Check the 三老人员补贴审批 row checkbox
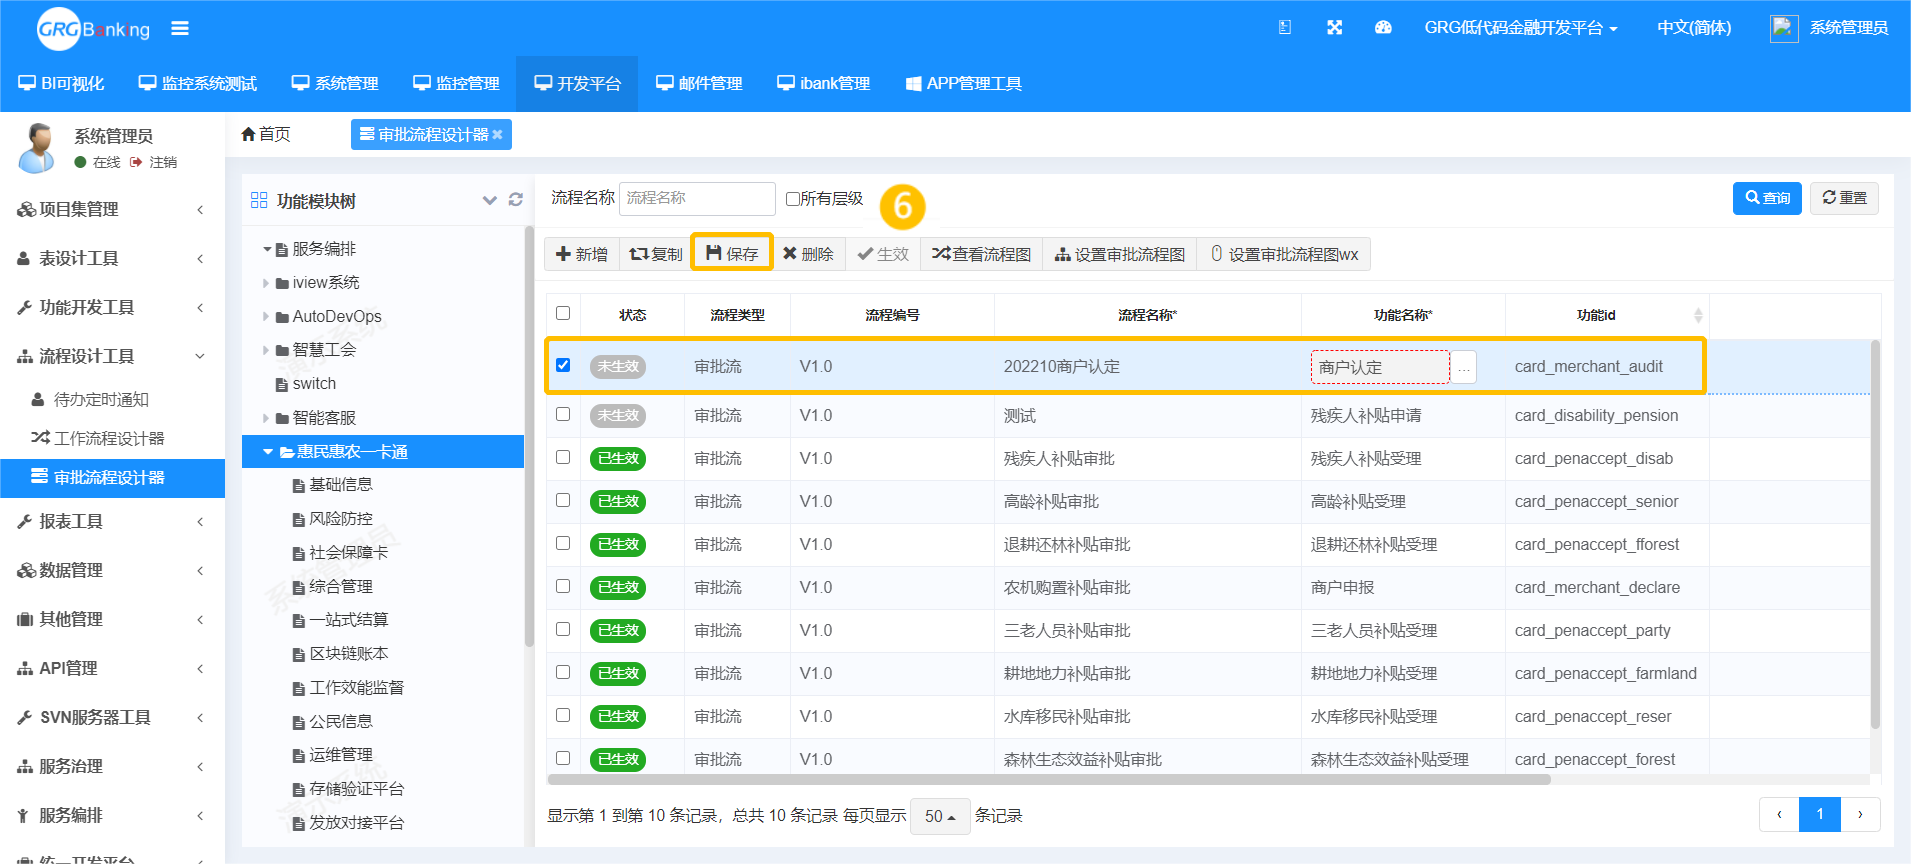 point(563,629)
